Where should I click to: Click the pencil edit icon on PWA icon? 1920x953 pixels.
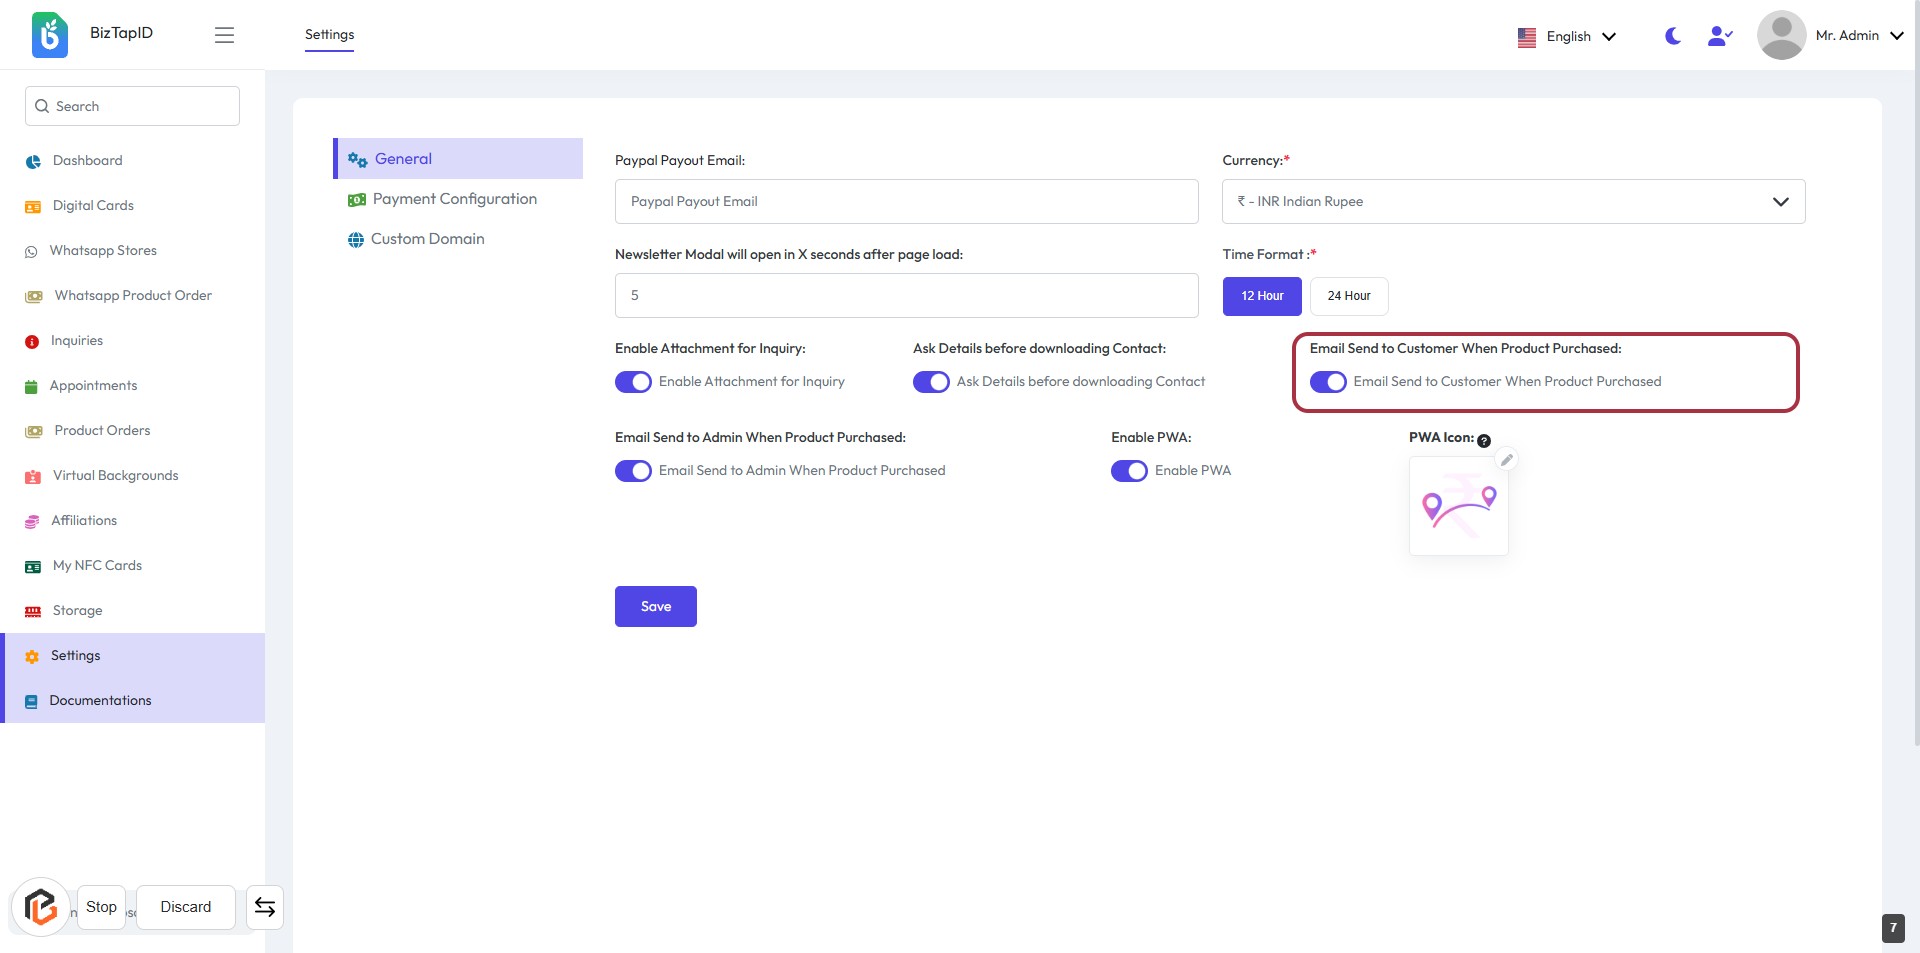pos(1506,460)
